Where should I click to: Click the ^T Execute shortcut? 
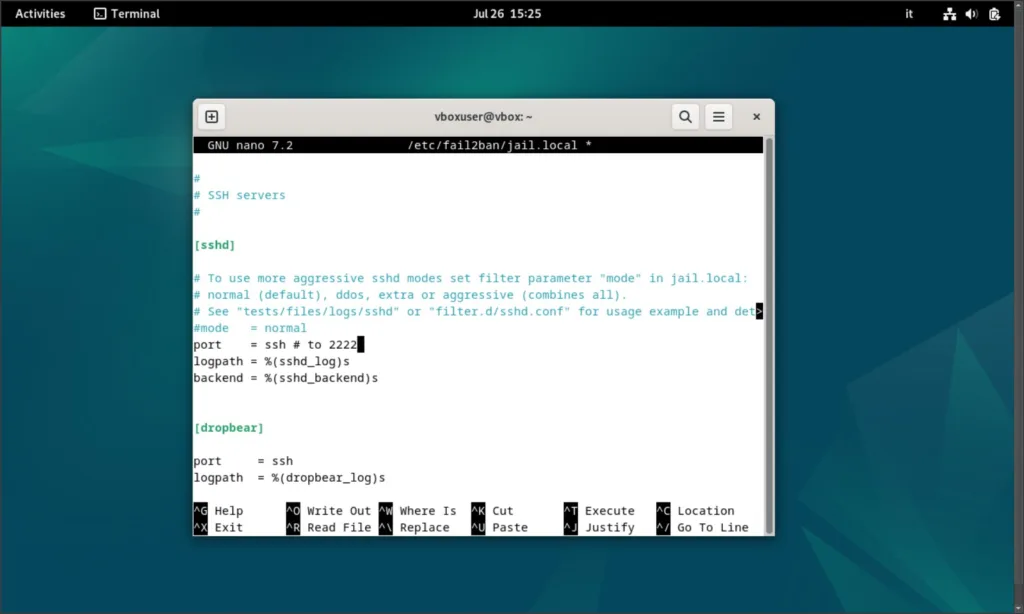pyautogui.click(x=600, y=511)
